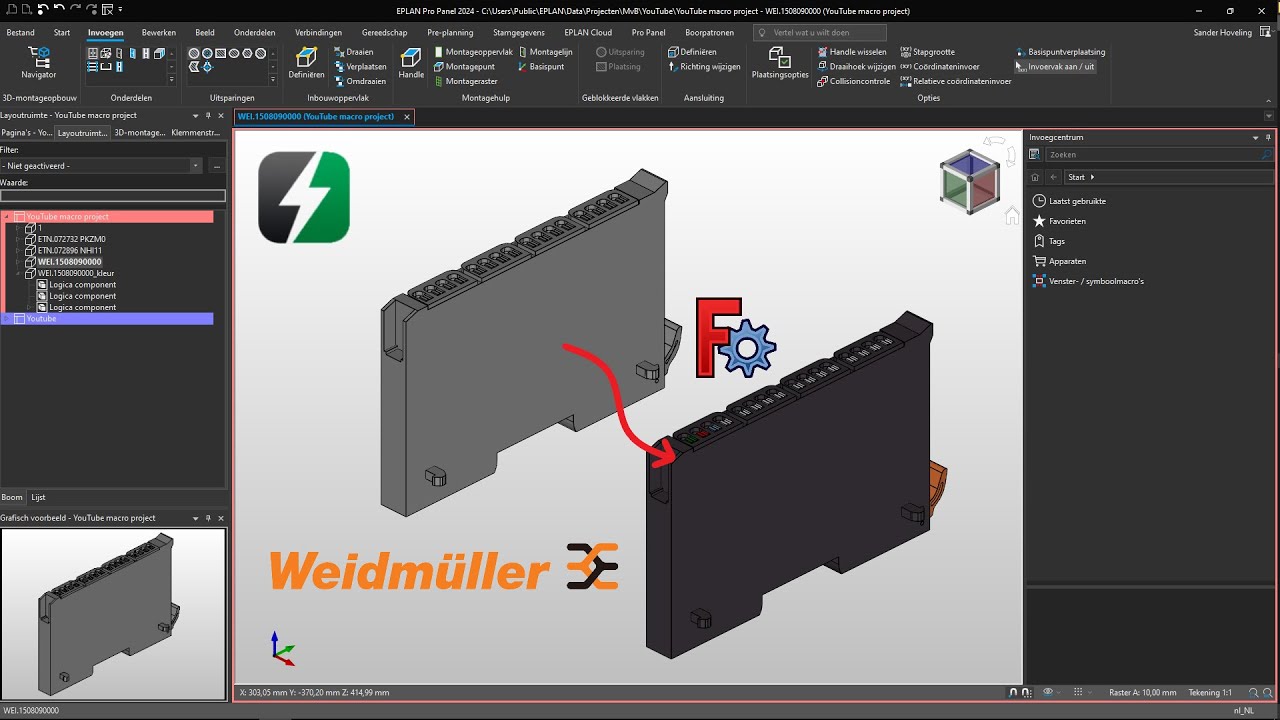Viewport: 1280px width, 720px height.
Task: Click Basispuntverplaatsing option
Action: point(1060,52)
